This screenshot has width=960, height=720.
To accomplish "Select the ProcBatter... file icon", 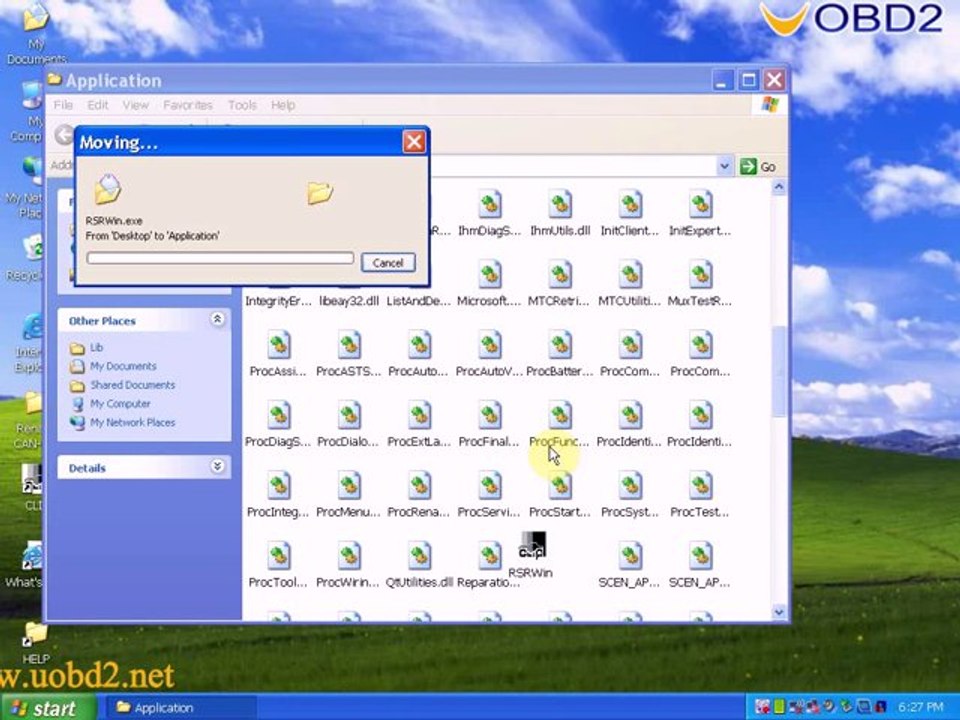I will (560, 345).
